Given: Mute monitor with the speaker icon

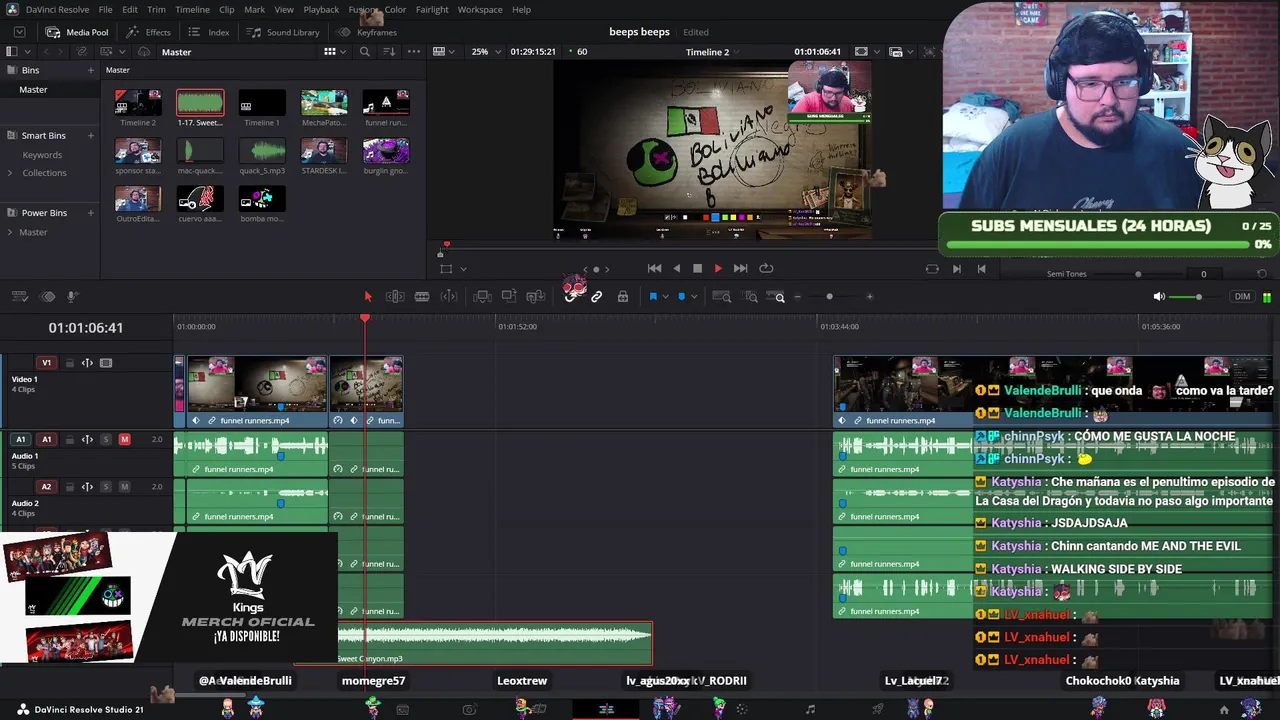Looking at the screenshot, I should click(1159, 297).
